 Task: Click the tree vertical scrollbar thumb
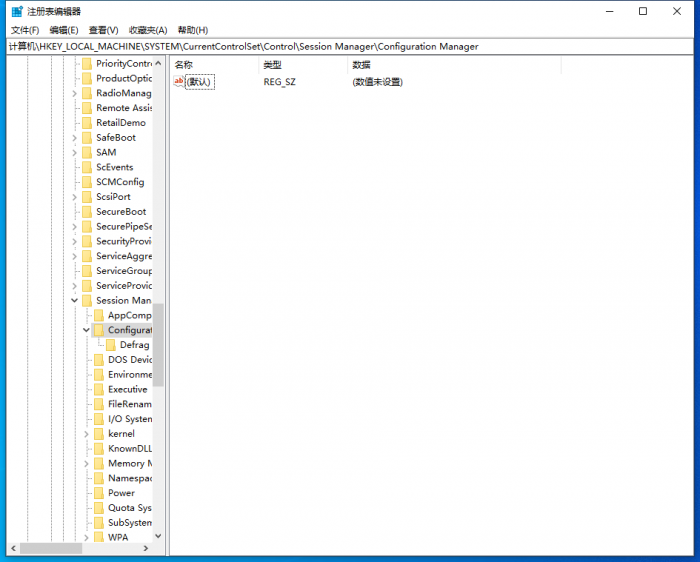click(x=158, y=345)
